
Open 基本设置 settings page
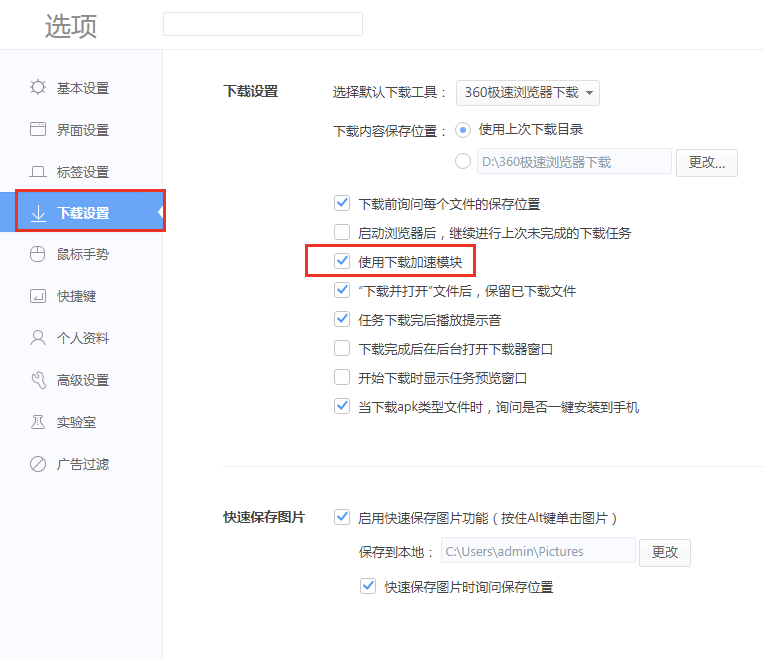83,88
